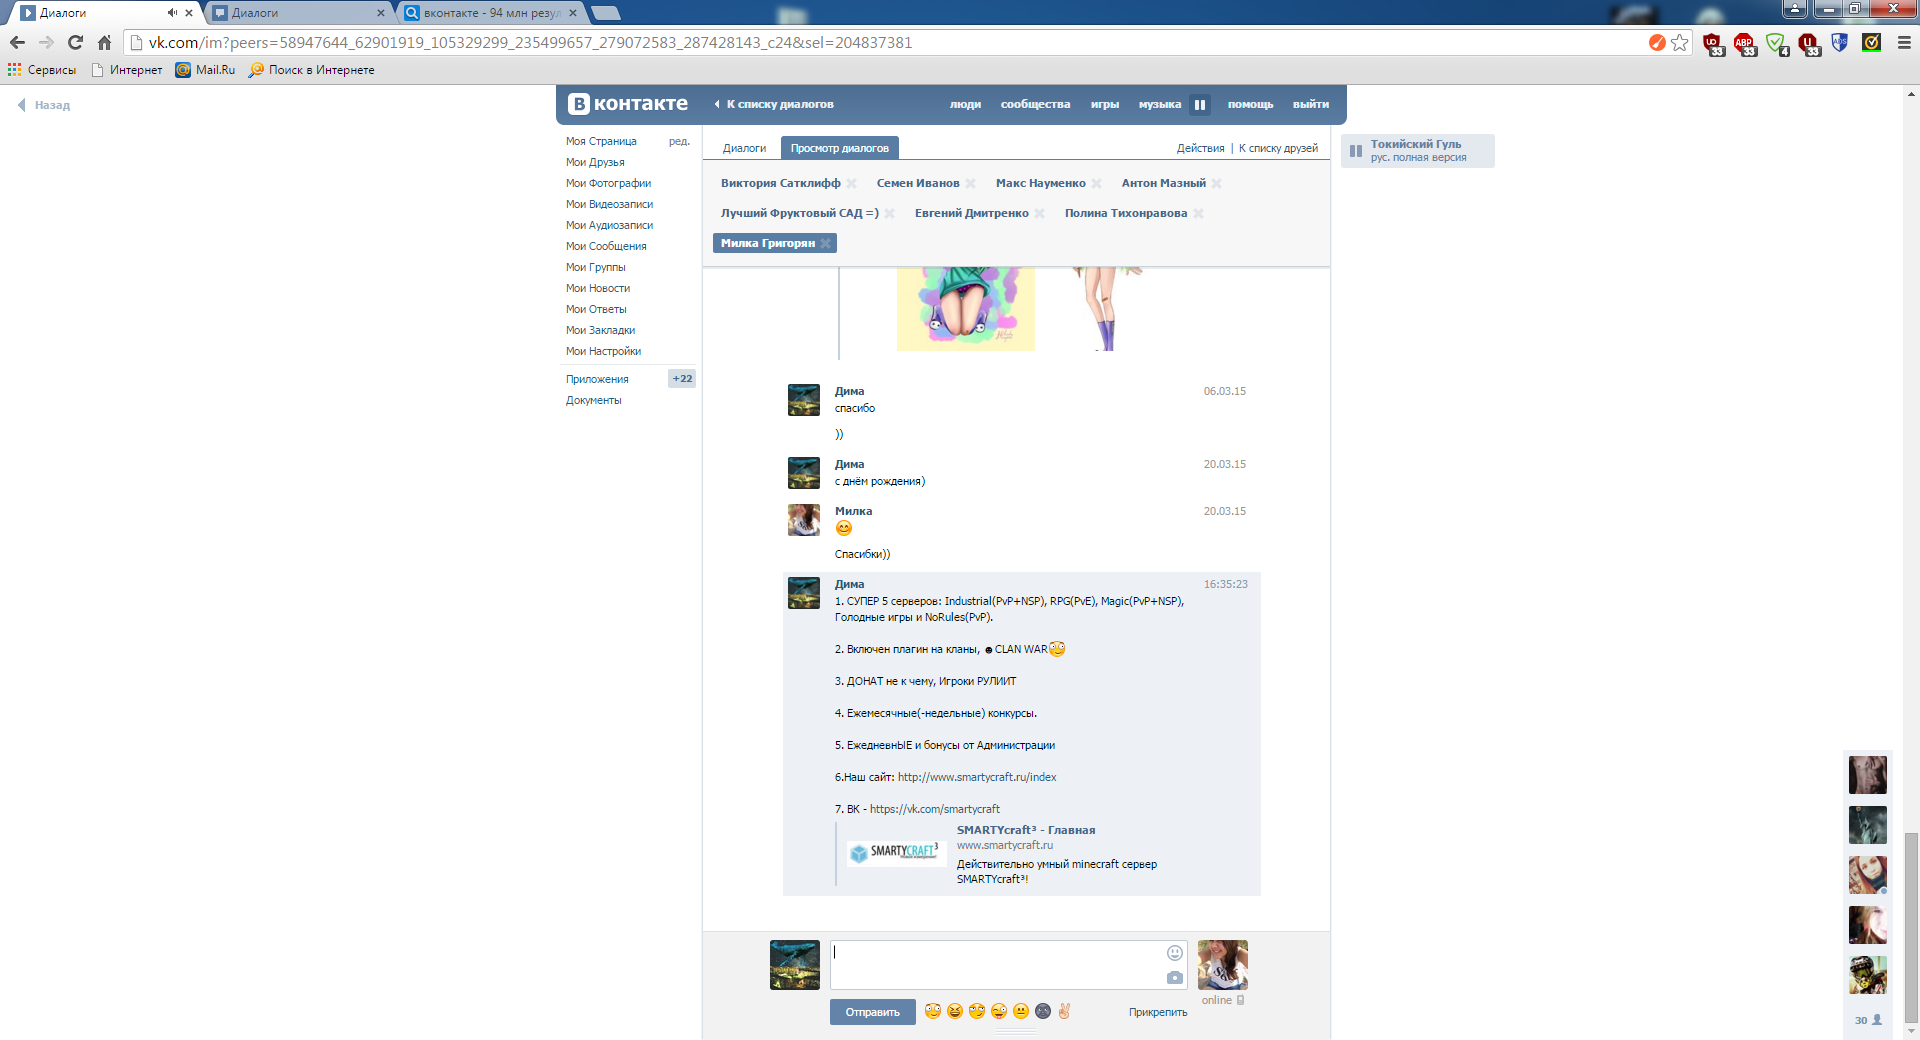Expand the Прикрепить attach menu
This screenshot has width=1920, height=1040.
tap(1158, 1012)
